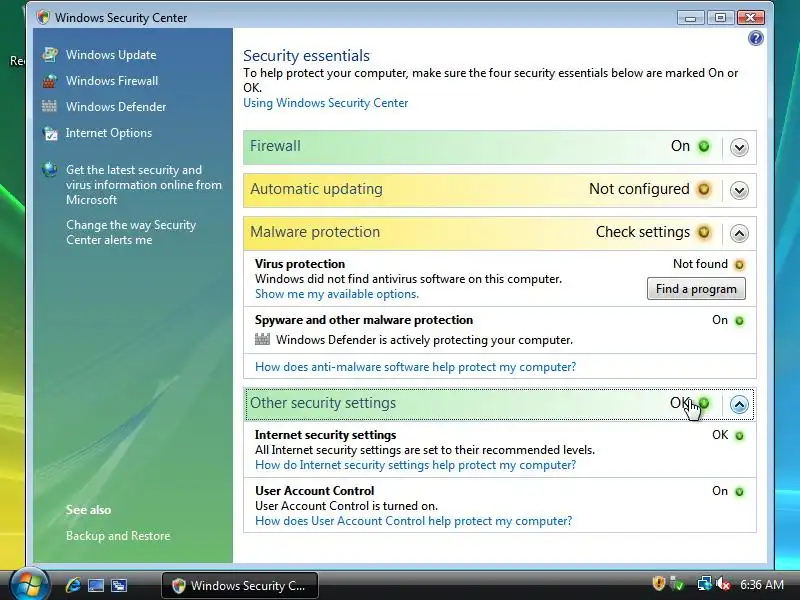Click the Internet security settings OK light
The width and height of the screenshot is (800, 600).
click(739, 436)
